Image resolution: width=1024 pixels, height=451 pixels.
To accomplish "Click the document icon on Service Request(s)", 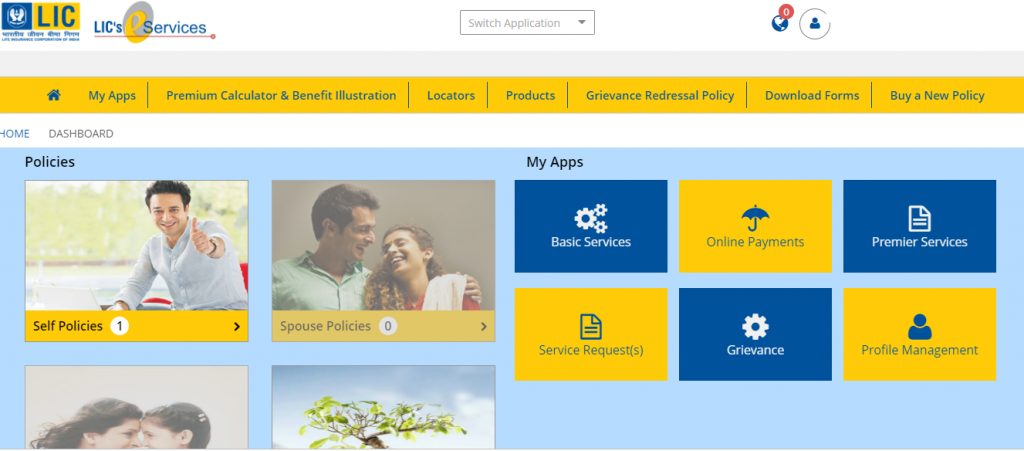I will (591, 327).
